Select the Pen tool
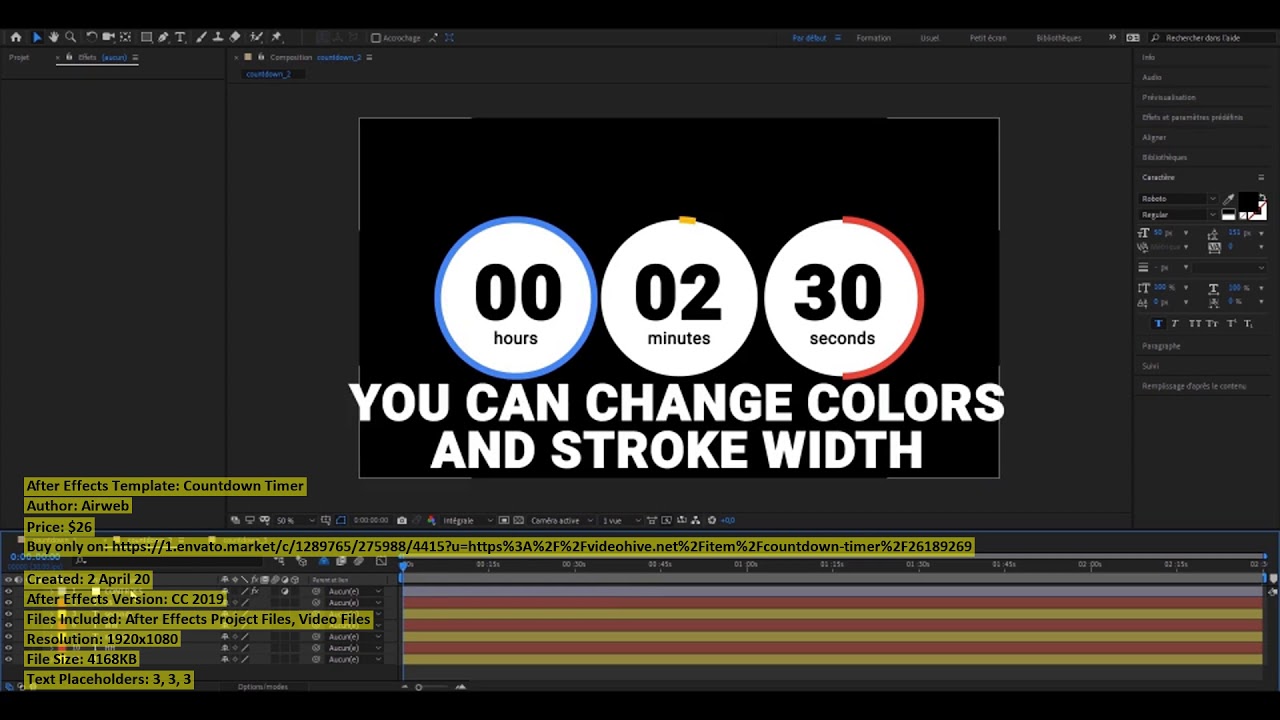The image size is (1280, 720). click(163, 37)
